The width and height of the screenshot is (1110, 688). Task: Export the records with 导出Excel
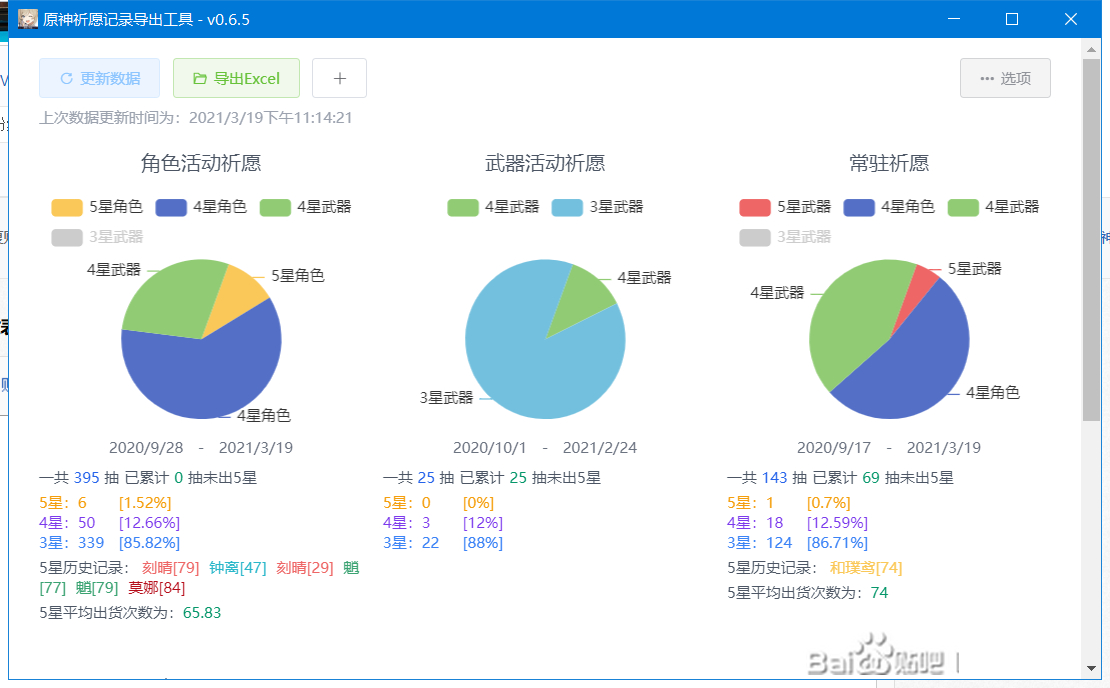(x=236, y=78)
